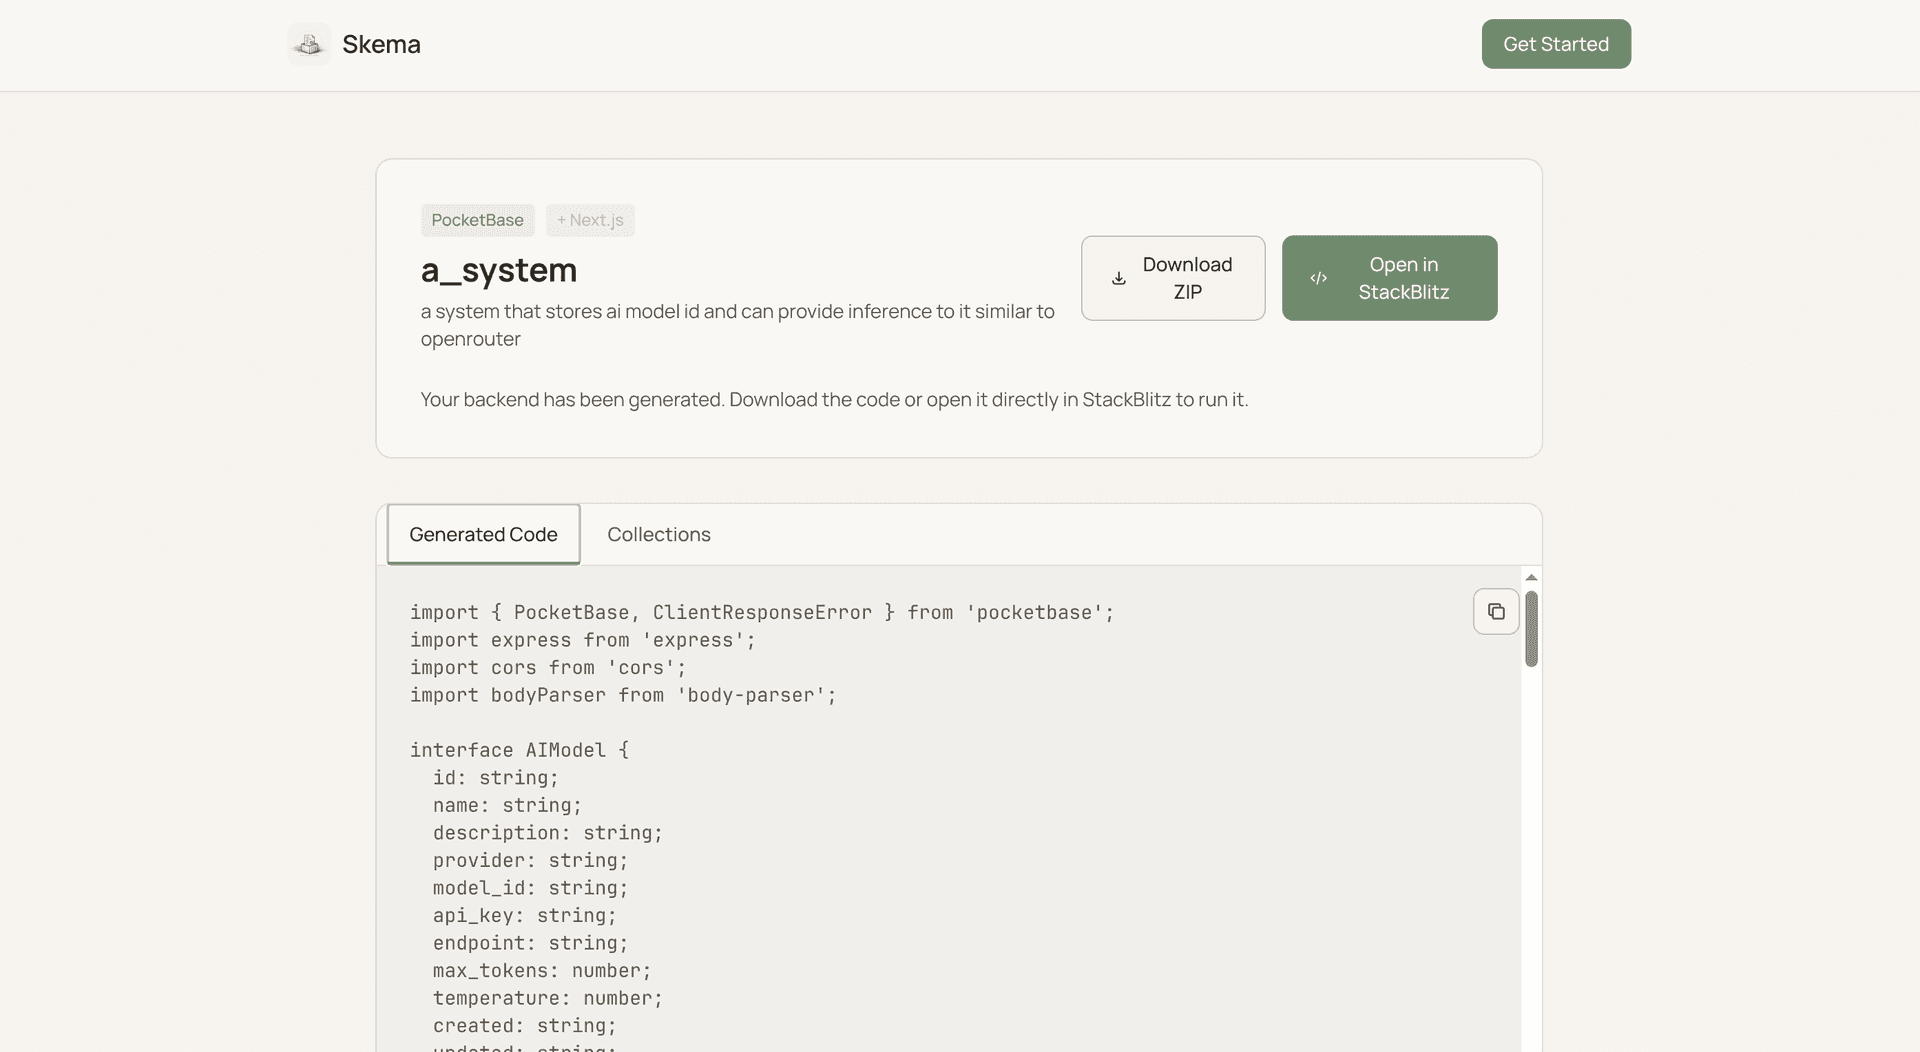This screenshot has height=1052, width=1920.
Task: Copy generated code with clipboard icon
Action: pos(1496,611)
